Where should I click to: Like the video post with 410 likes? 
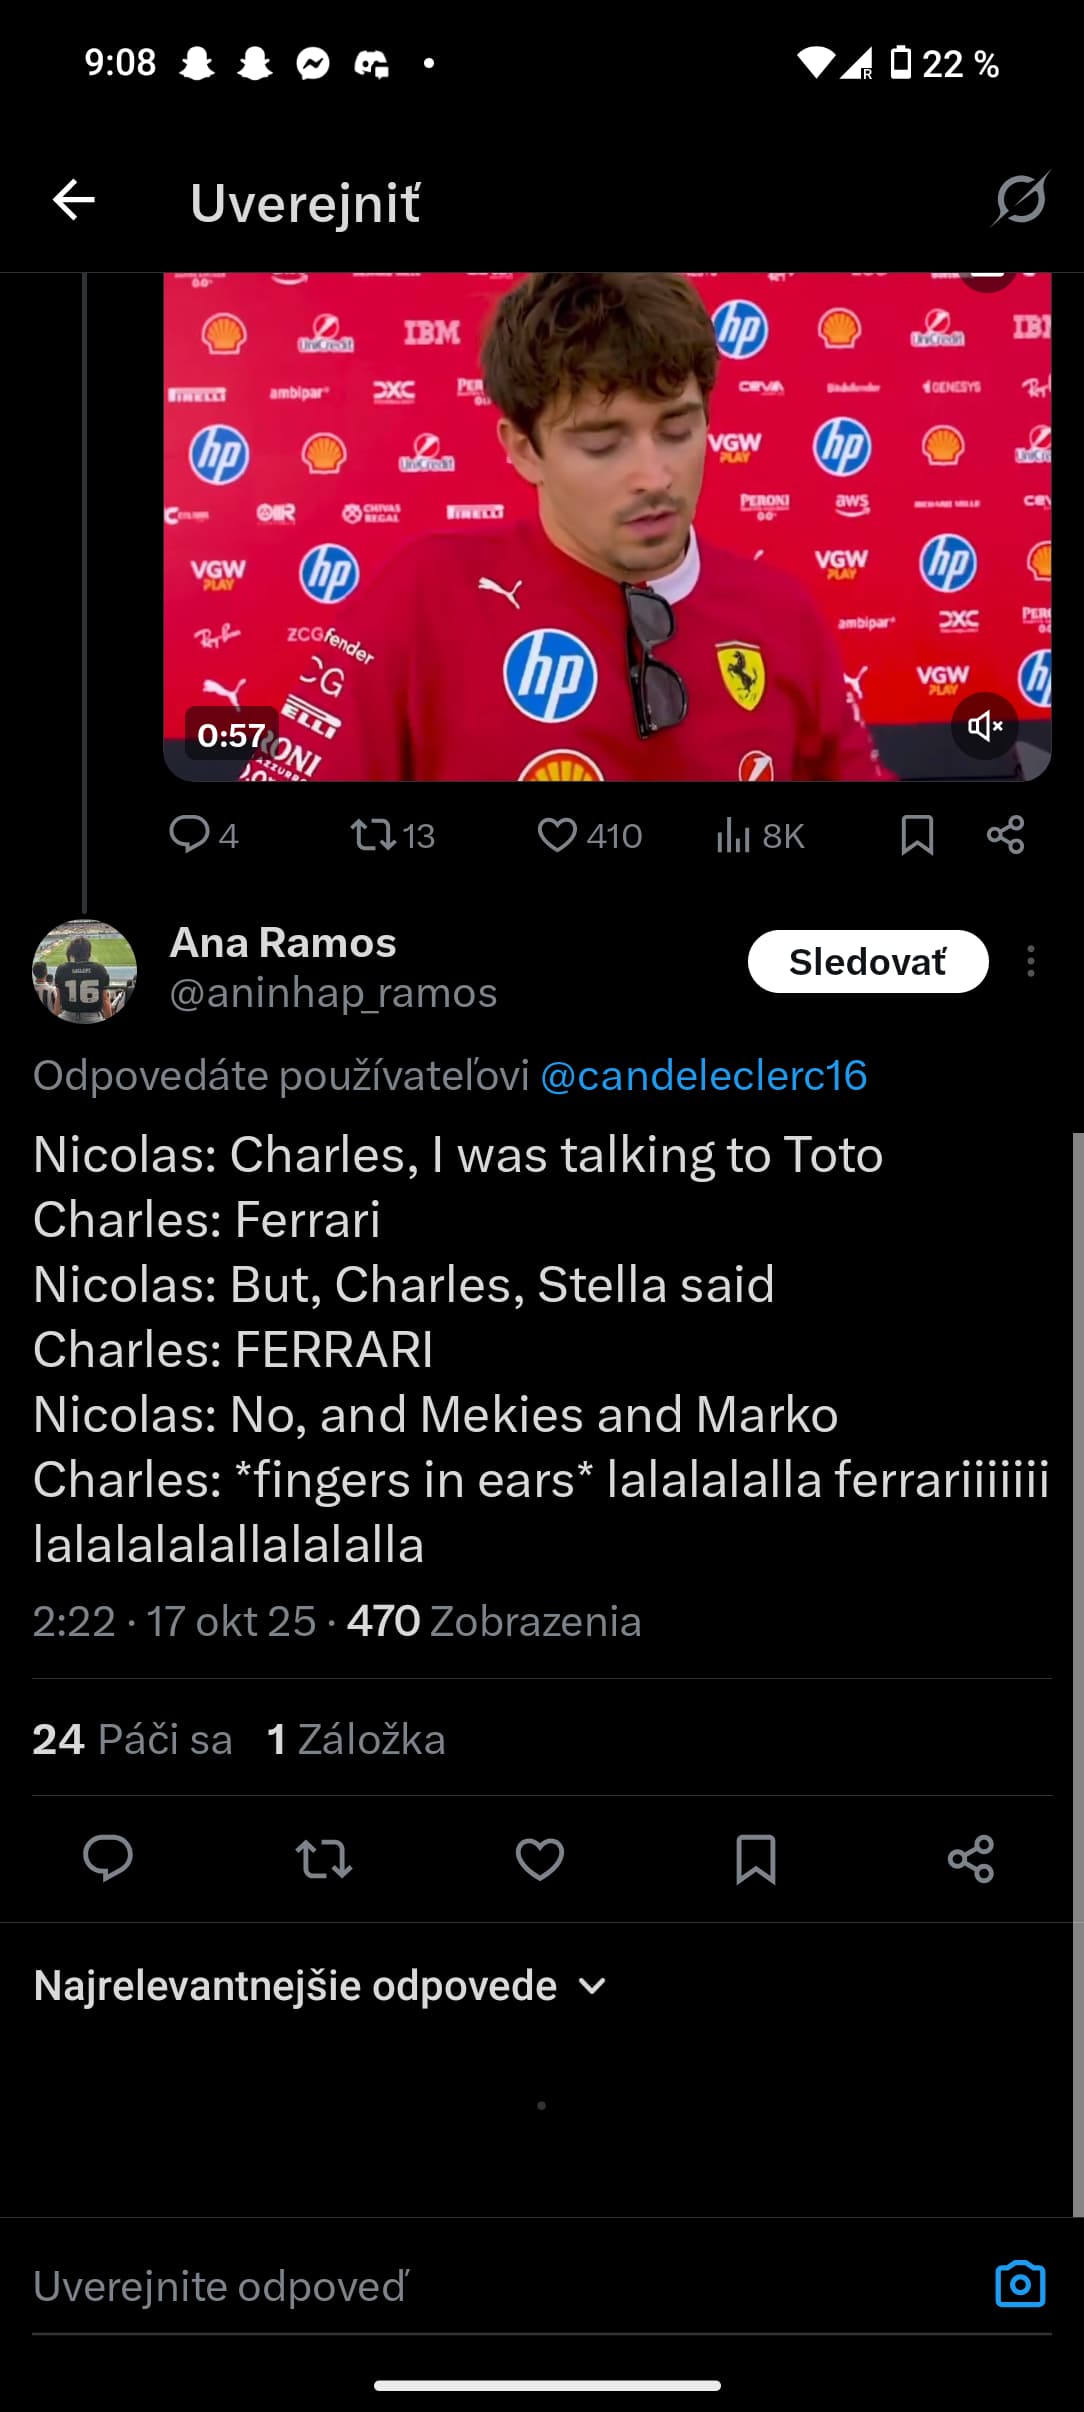[x=589, y=835]
